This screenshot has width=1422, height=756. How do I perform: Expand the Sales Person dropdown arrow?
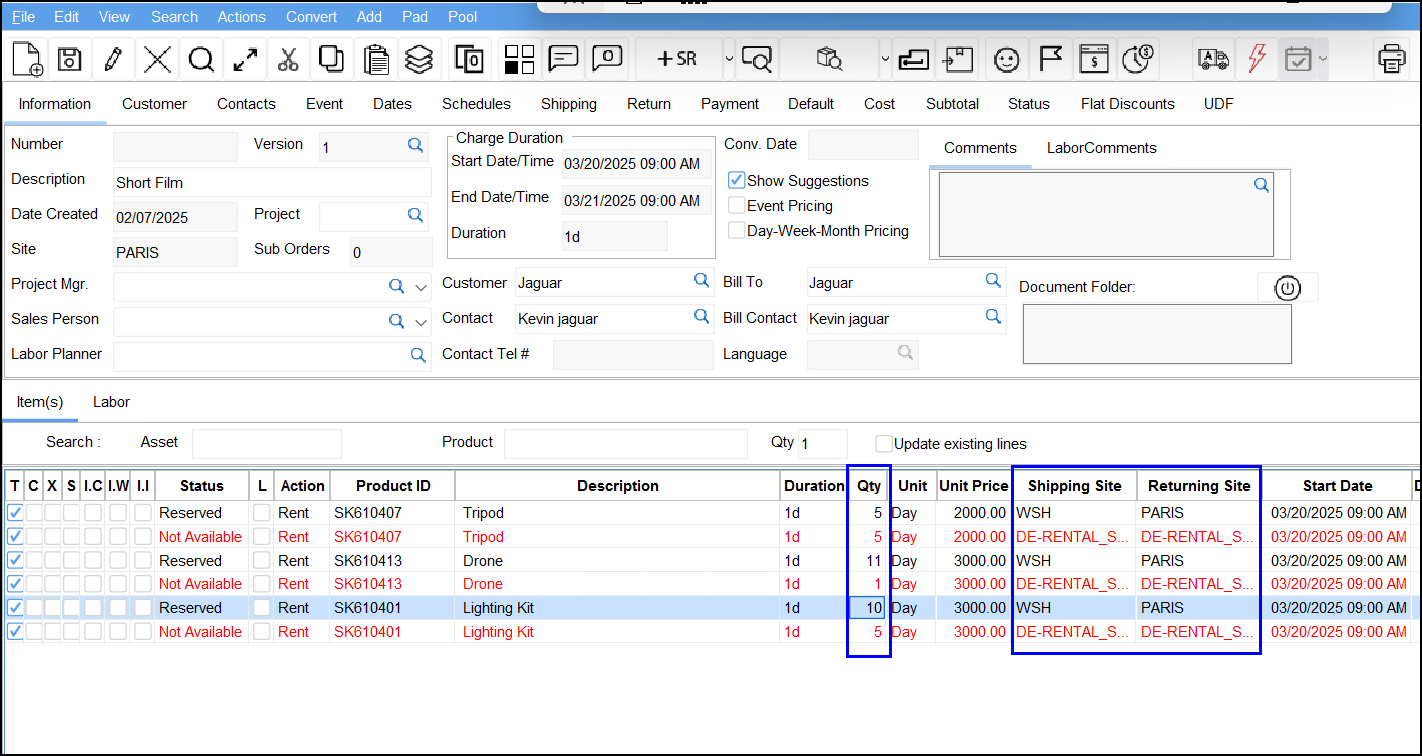coord(421,322)
